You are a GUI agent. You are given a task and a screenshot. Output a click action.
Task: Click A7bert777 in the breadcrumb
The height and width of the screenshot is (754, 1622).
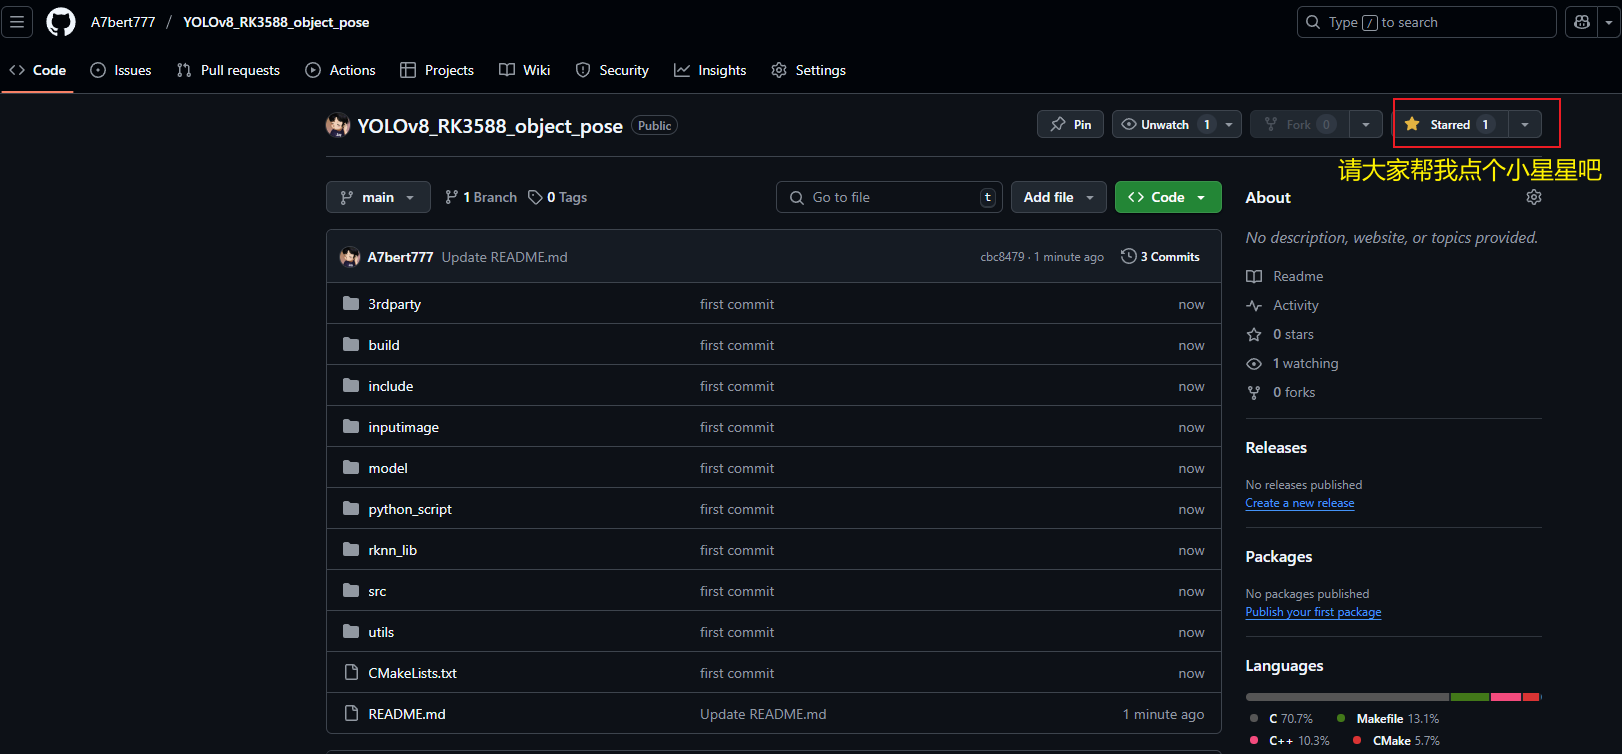coord(123,22)
